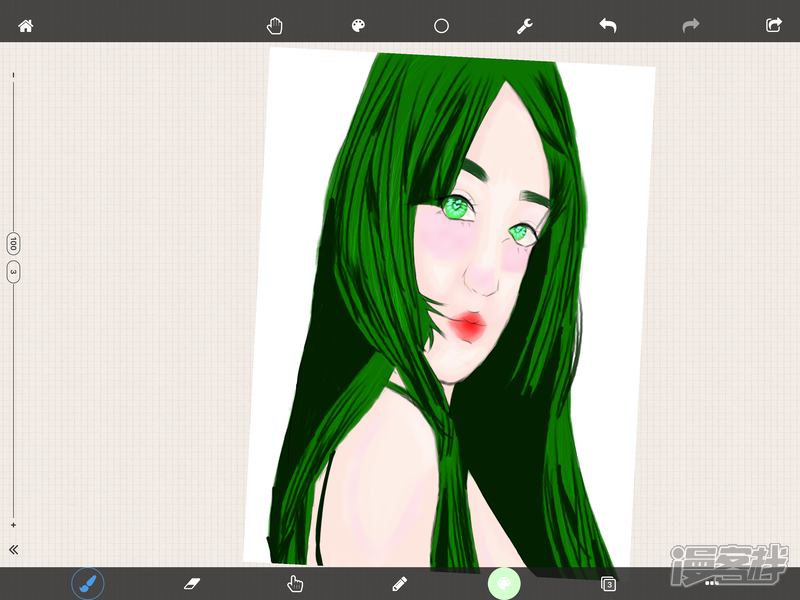
Task: Switch to the eraser tool
Action: tap(193, 583)
